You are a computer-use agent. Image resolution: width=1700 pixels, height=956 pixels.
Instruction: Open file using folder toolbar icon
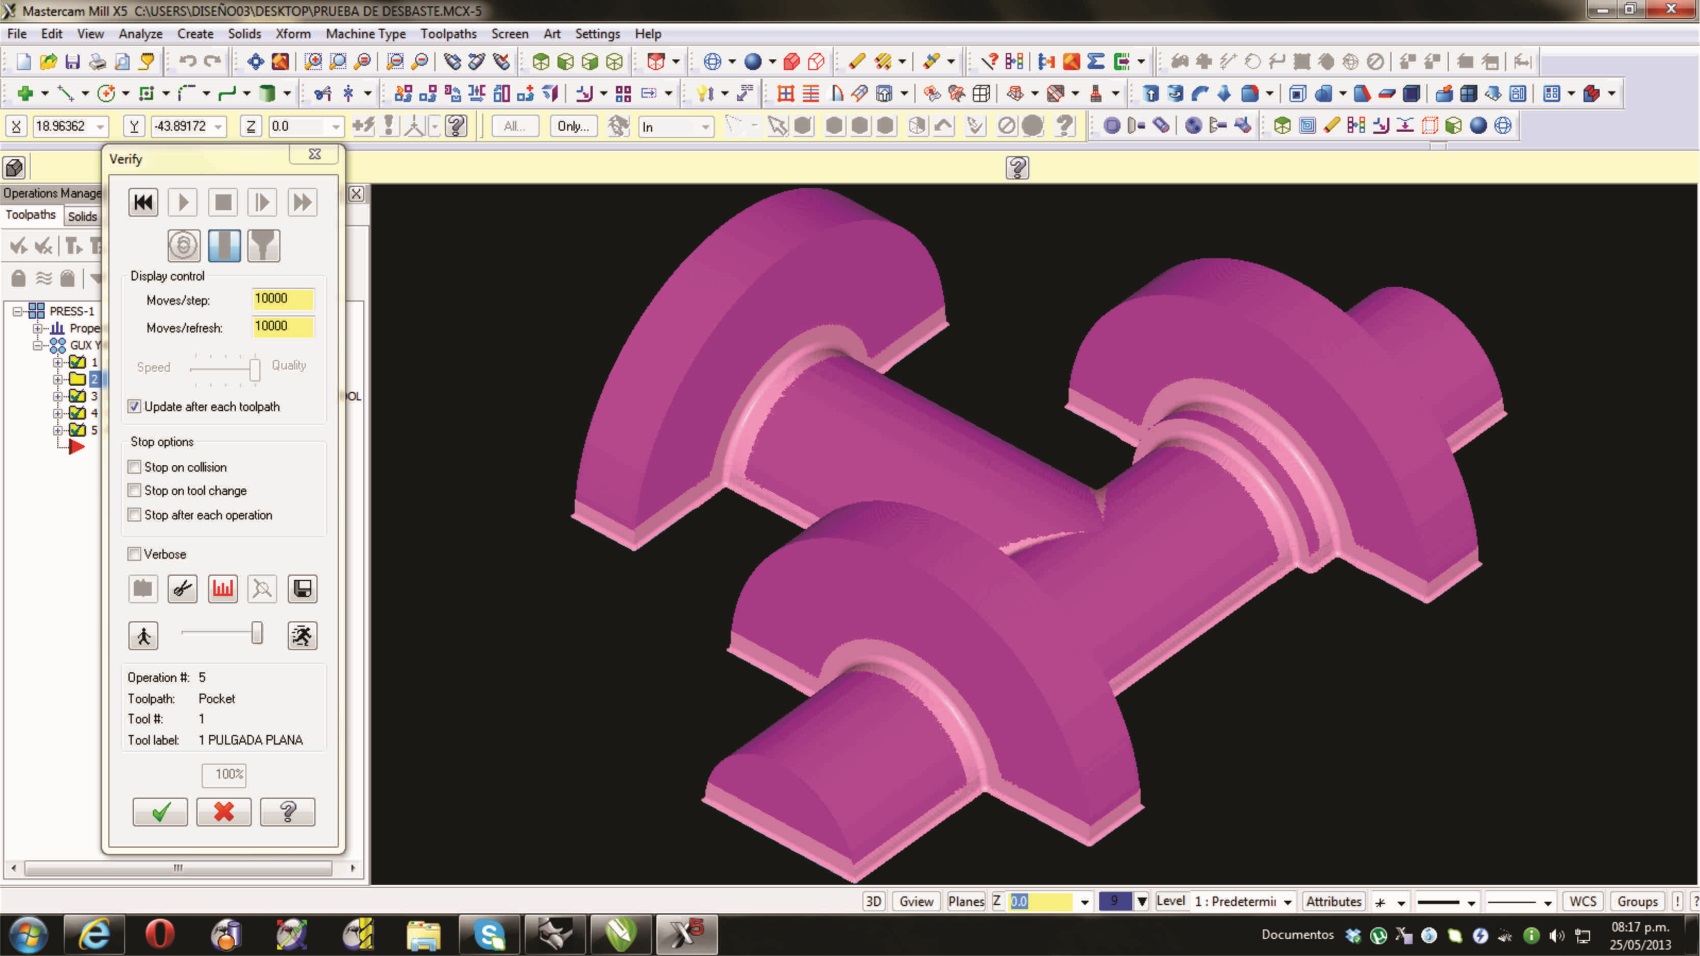coord(48,62)
